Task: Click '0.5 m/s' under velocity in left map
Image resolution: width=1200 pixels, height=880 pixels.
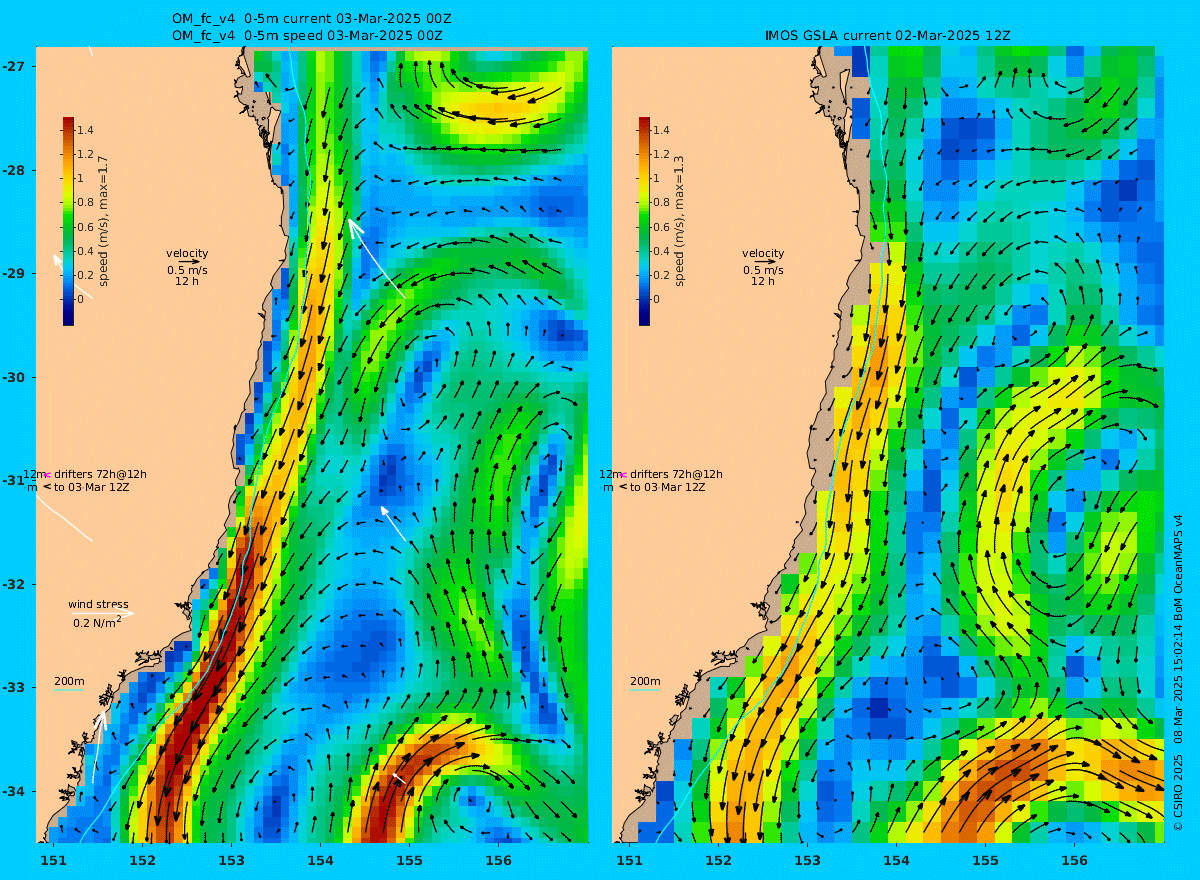Action: 187,270
